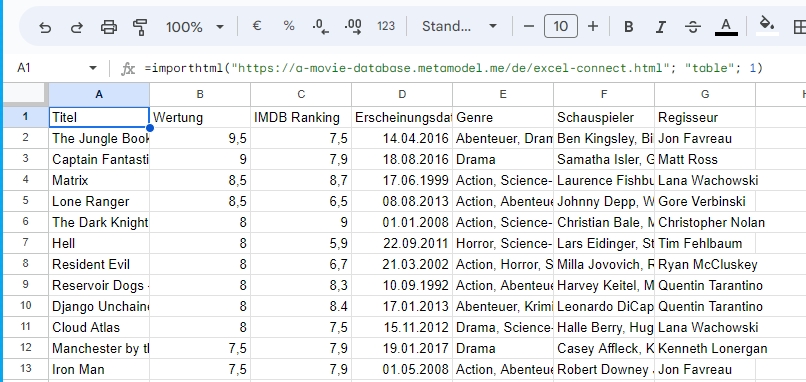
Task: Click the Matrix title cell
Action: tap(99, 180)
